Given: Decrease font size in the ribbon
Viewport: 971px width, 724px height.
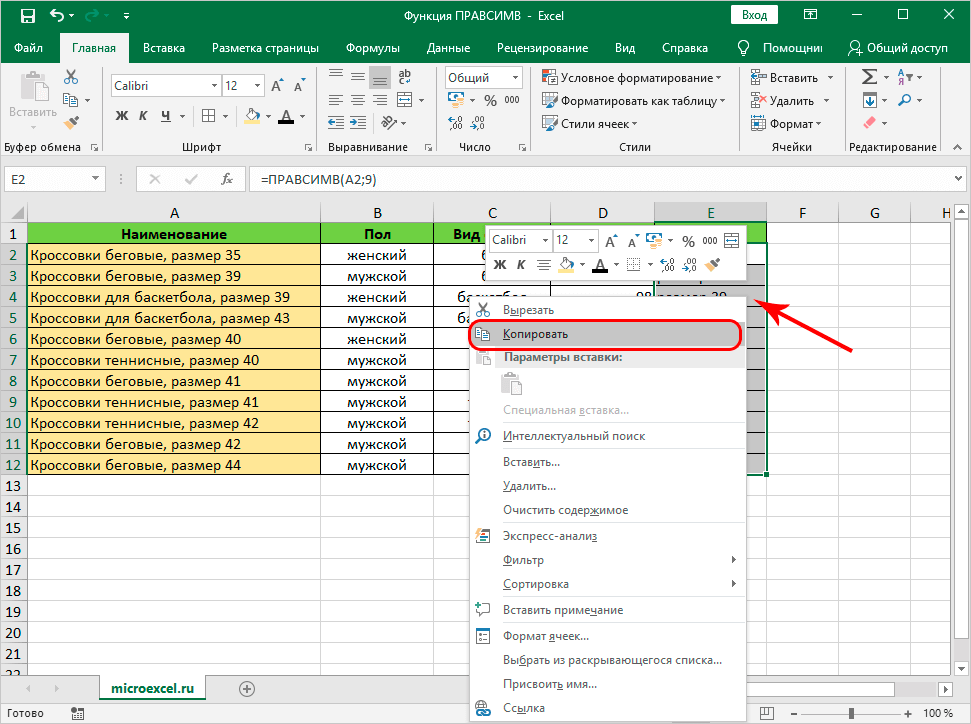Looking at the screenshot, I should [300, 86].
